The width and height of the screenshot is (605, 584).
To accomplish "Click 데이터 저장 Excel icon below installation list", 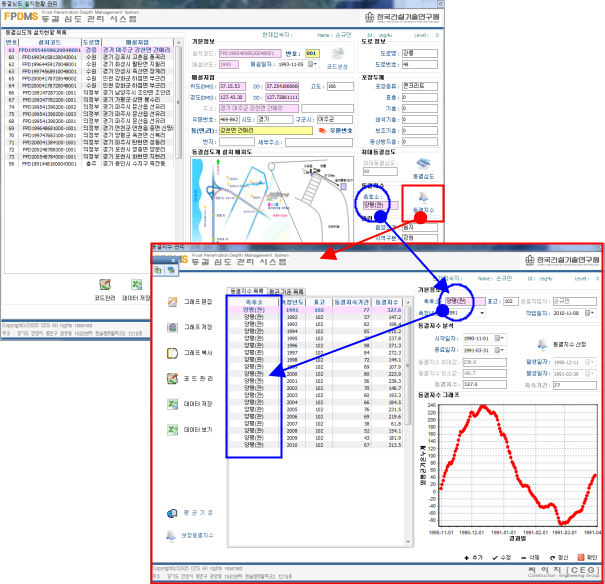I will [x=136, y=285].
